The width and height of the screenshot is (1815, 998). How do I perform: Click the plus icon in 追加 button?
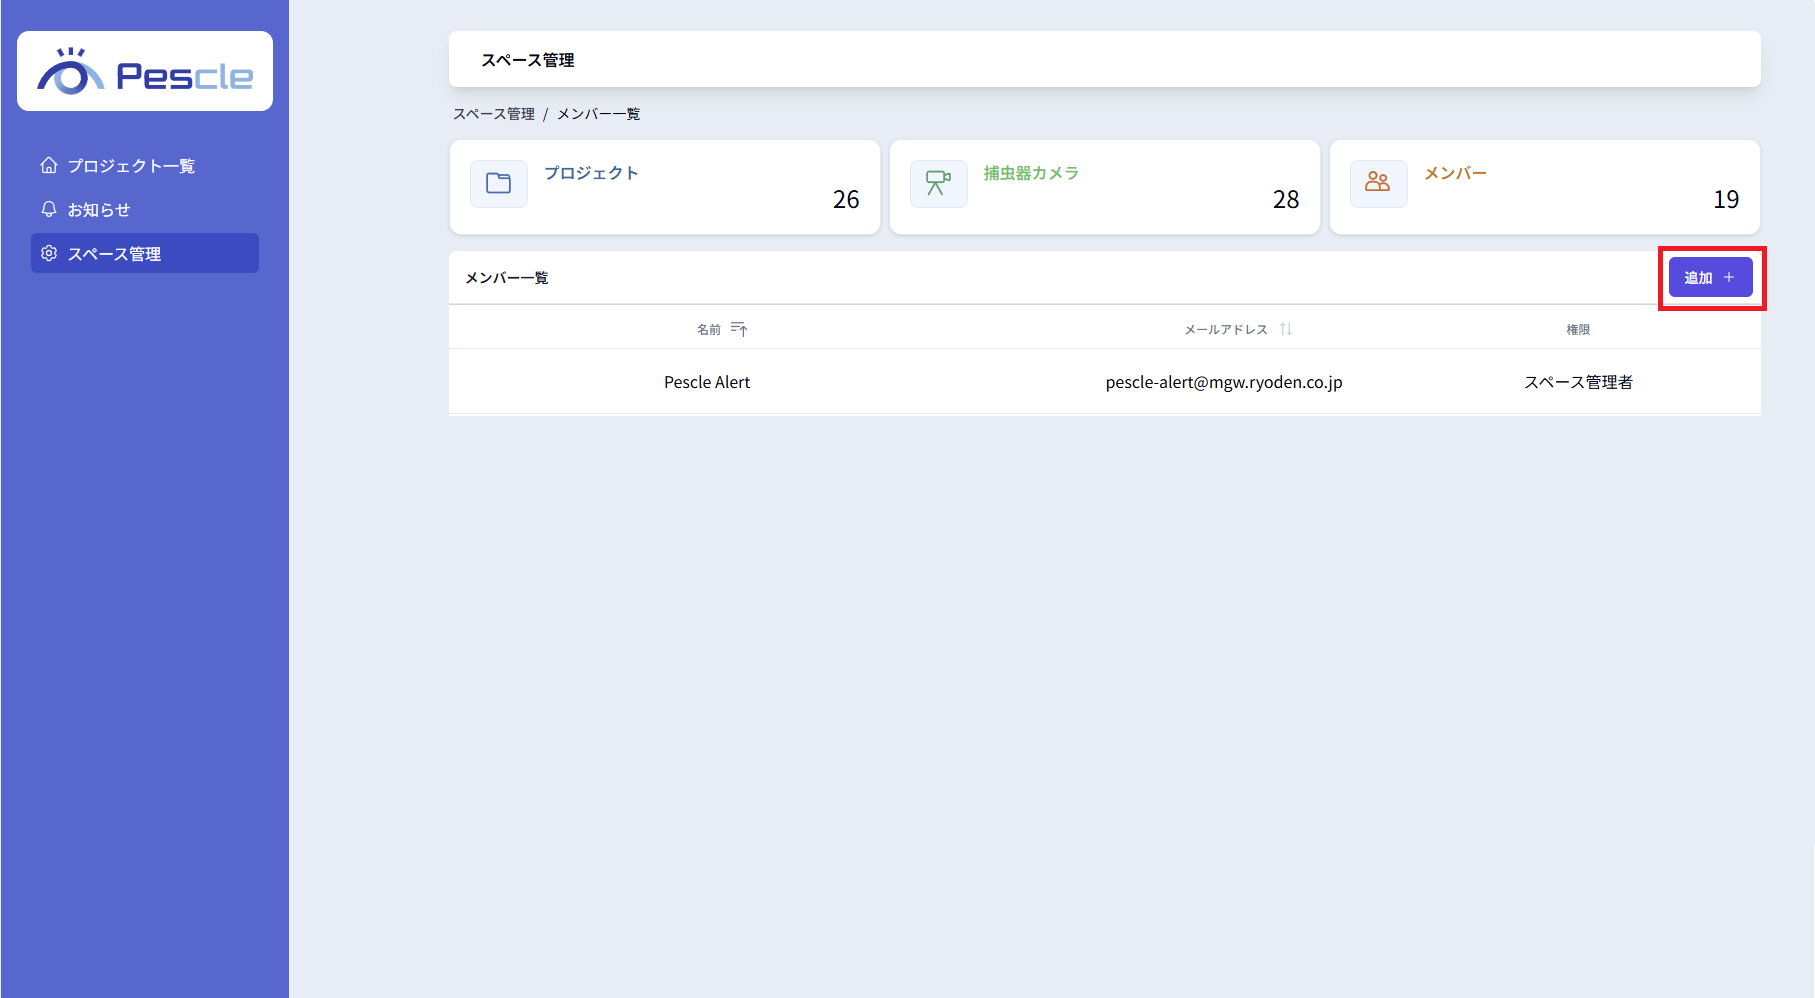click(x=1729, y=277)
